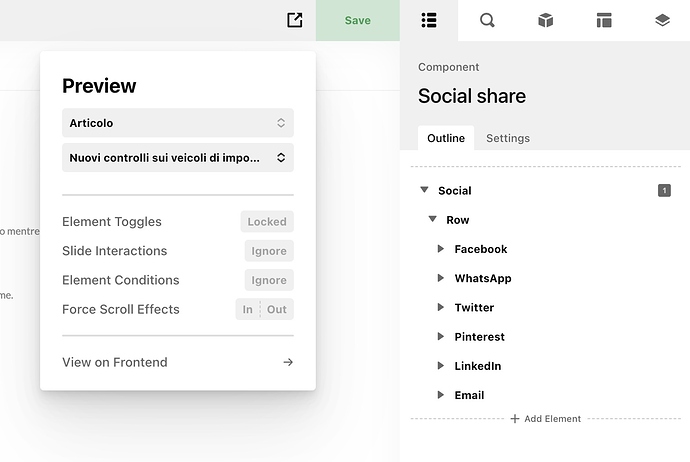
Task: Click the Save button
Action: click(x=358, y=20)
